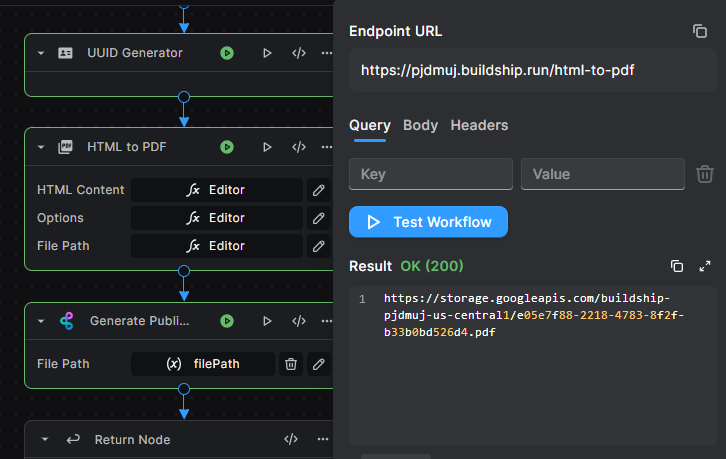The image size is (726, 459).
Task: Expand the Result panel to fullscreen
Action: click(704, 266)
